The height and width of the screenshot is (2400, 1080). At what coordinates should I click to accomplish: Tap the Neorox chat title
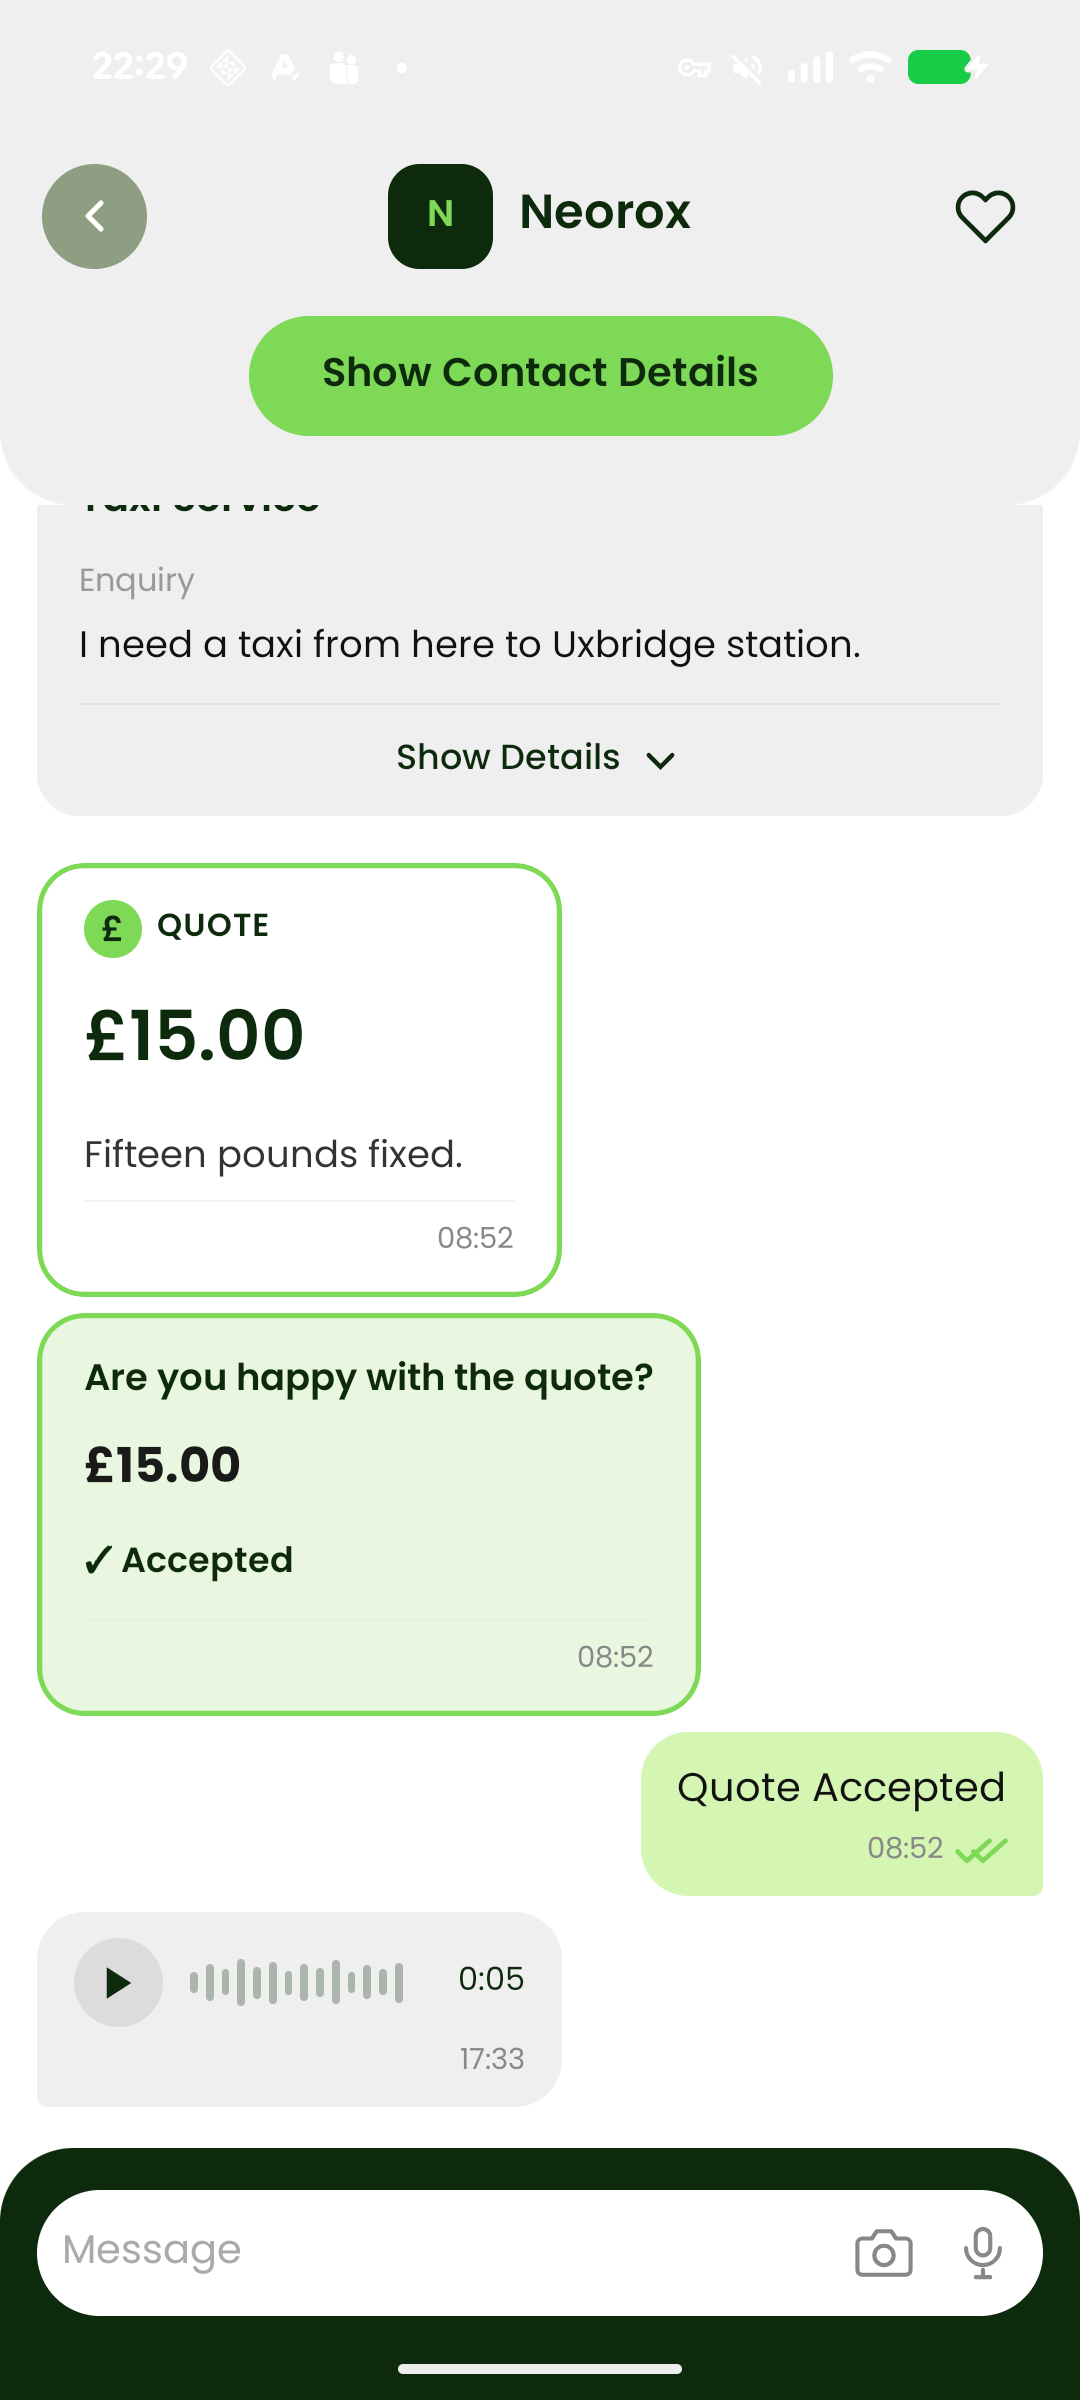(605, 212)
